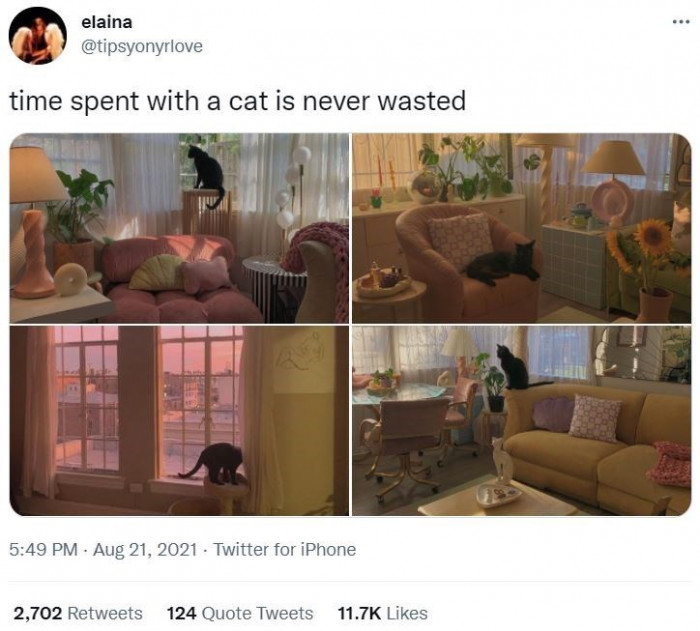Open the top-right photo of cat on armchair
The height and width of the screenshot is (631, 700).
(521, 228)
